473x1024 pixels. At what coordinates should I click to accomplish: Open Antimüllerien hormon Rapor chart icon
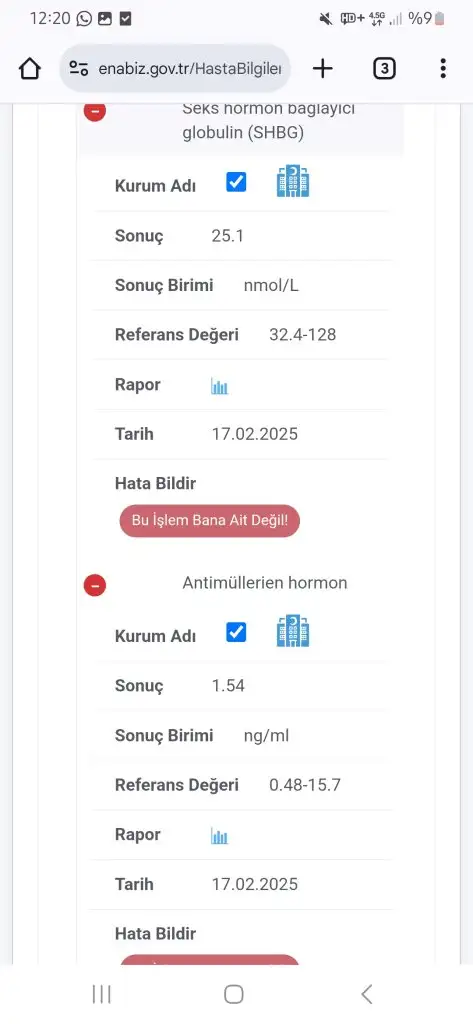pos(220,836)
